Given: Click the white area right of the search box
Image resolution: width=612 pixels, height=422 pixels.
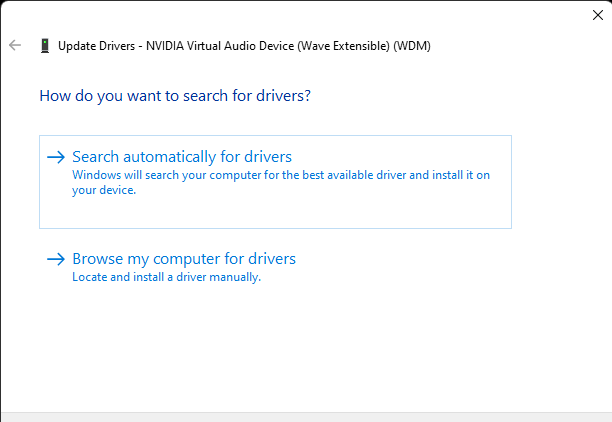Looking at the screenshot, I should click(560, 180).
